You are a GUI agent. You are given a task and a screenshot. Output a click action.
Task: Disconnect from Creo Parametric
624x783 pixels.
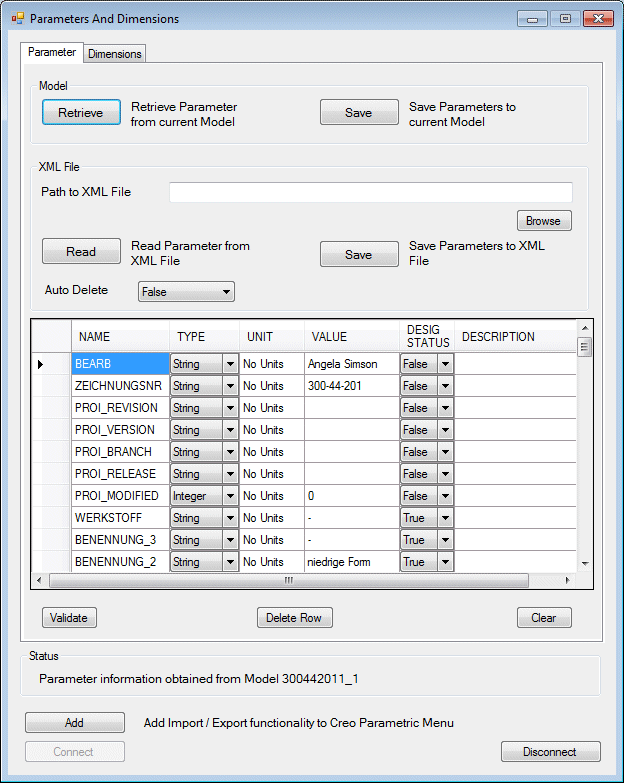click(x=550, y=752)
